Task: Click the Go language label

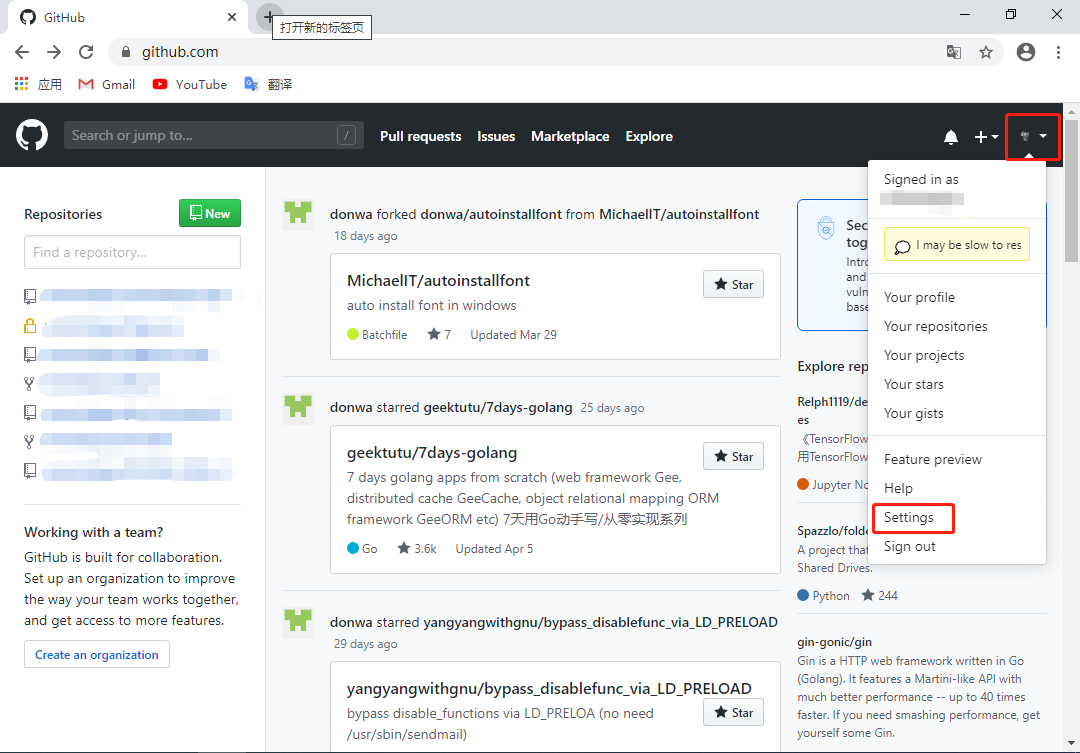Action: [362, 548]
